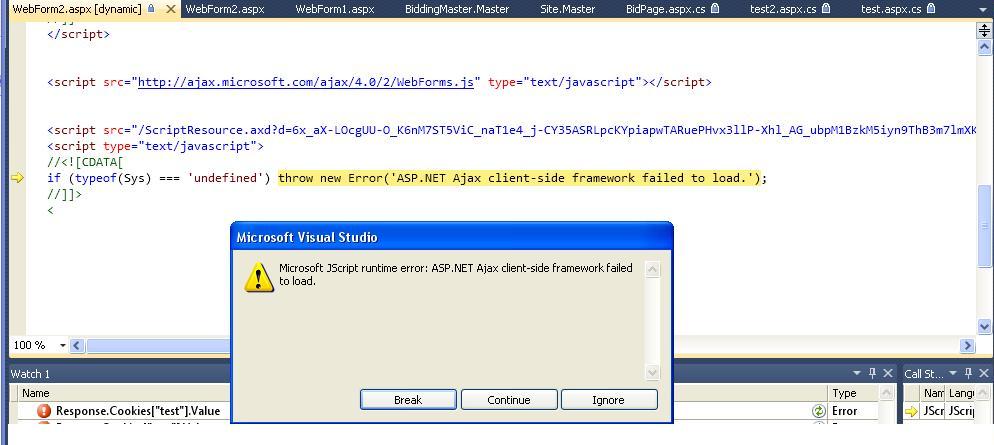Click the Type column header in Watch 1

point(853,393)
